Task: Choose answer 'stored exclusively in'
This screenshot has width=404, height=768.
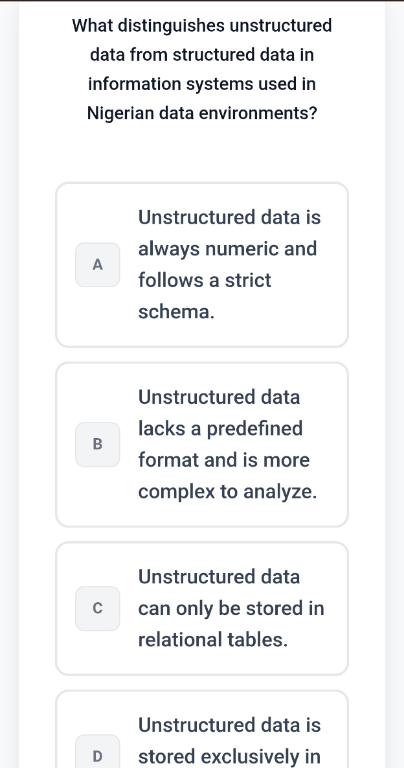Action: [x=202, y=729]
